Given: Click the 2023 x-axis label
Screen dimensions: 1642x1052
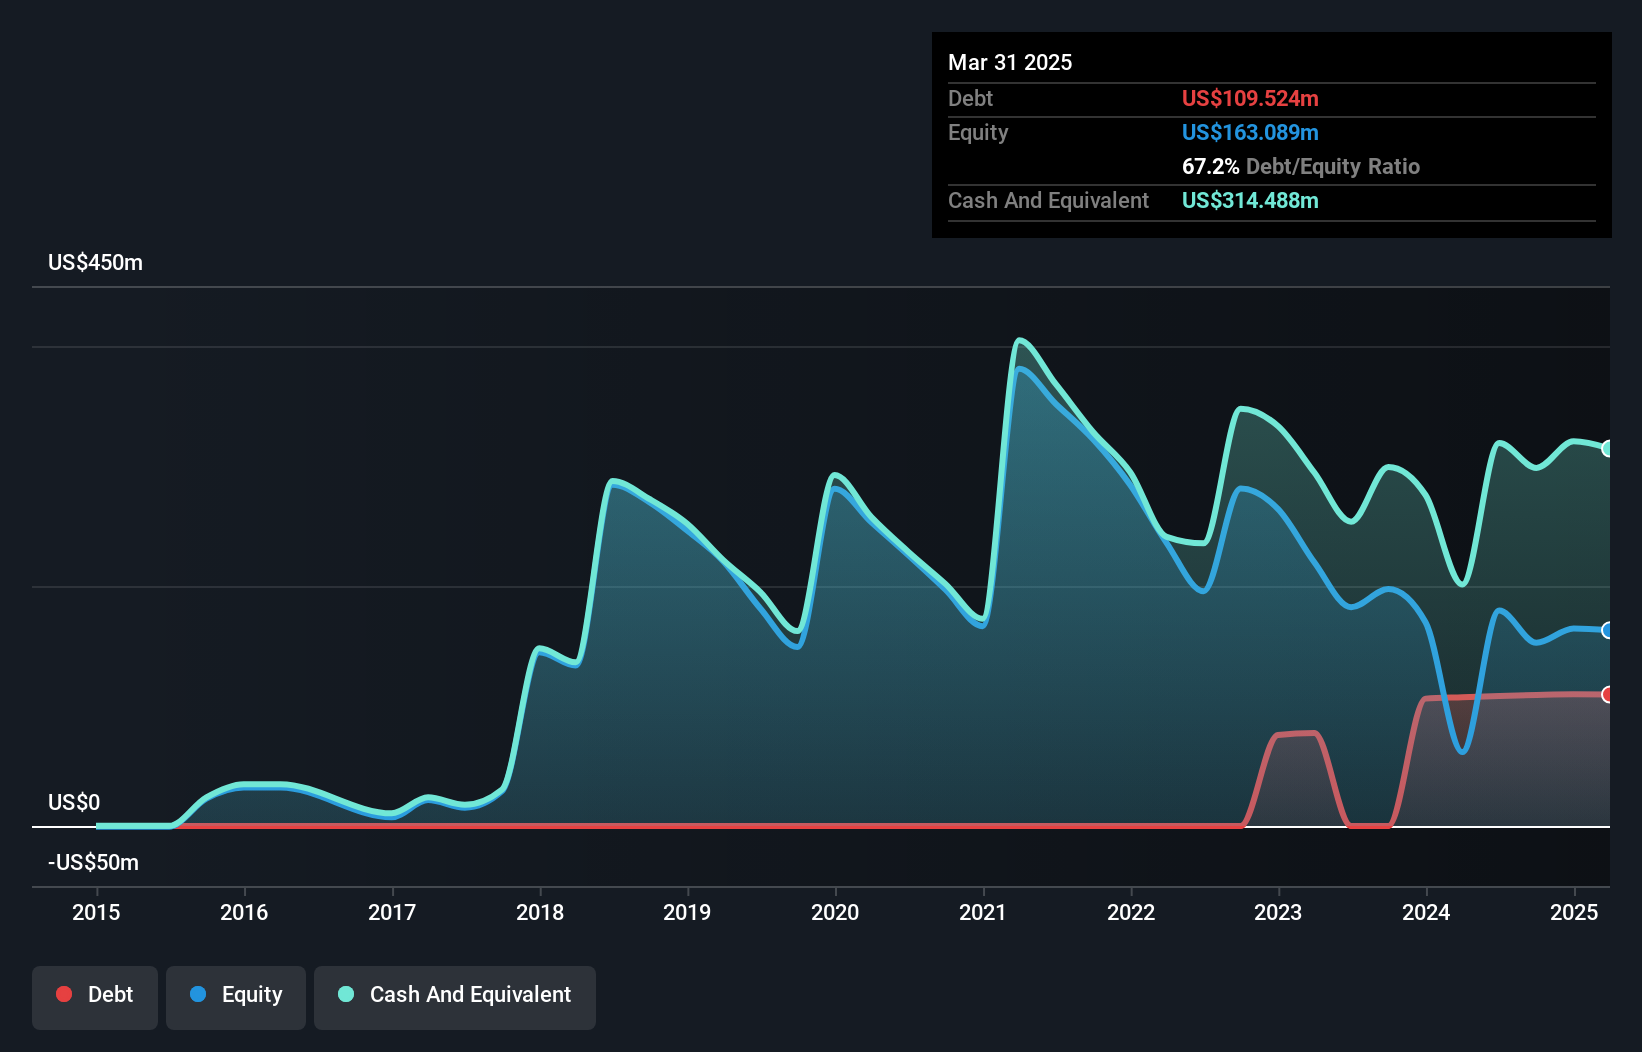Looking at the screenshot, I should point(1278,912).
